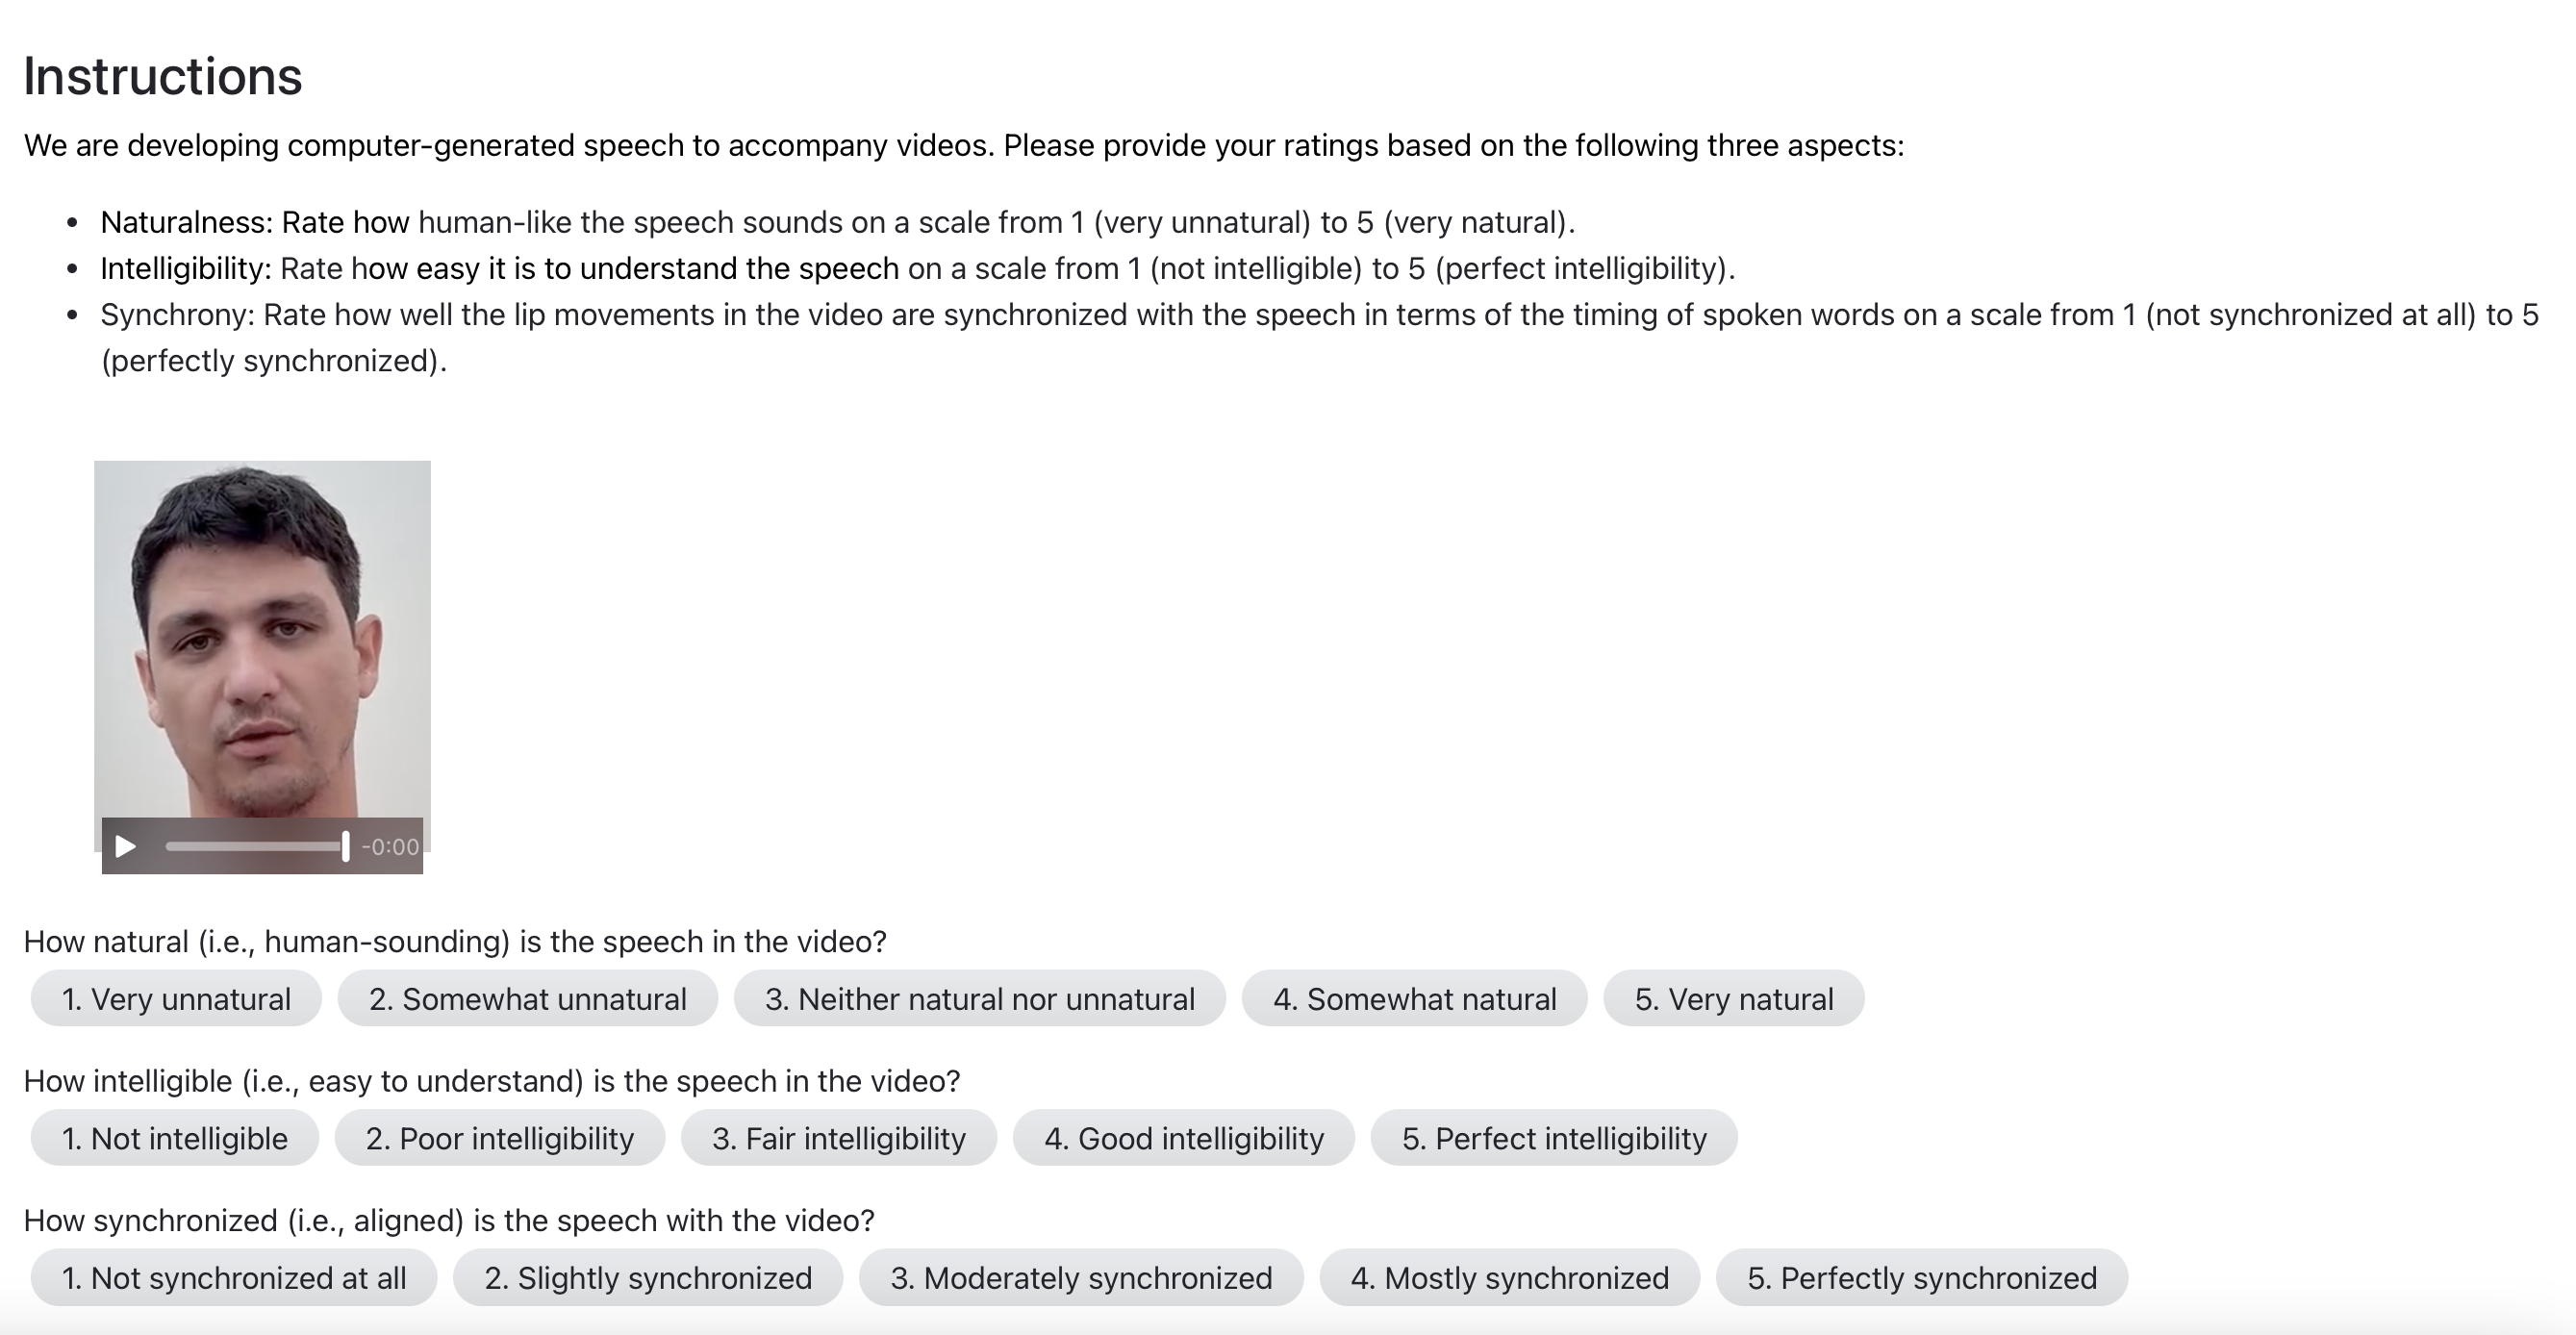The image size is (2576, 1335).
Task: Pick "3. Neither natural nor unnatural"
Action: [979, 999]
